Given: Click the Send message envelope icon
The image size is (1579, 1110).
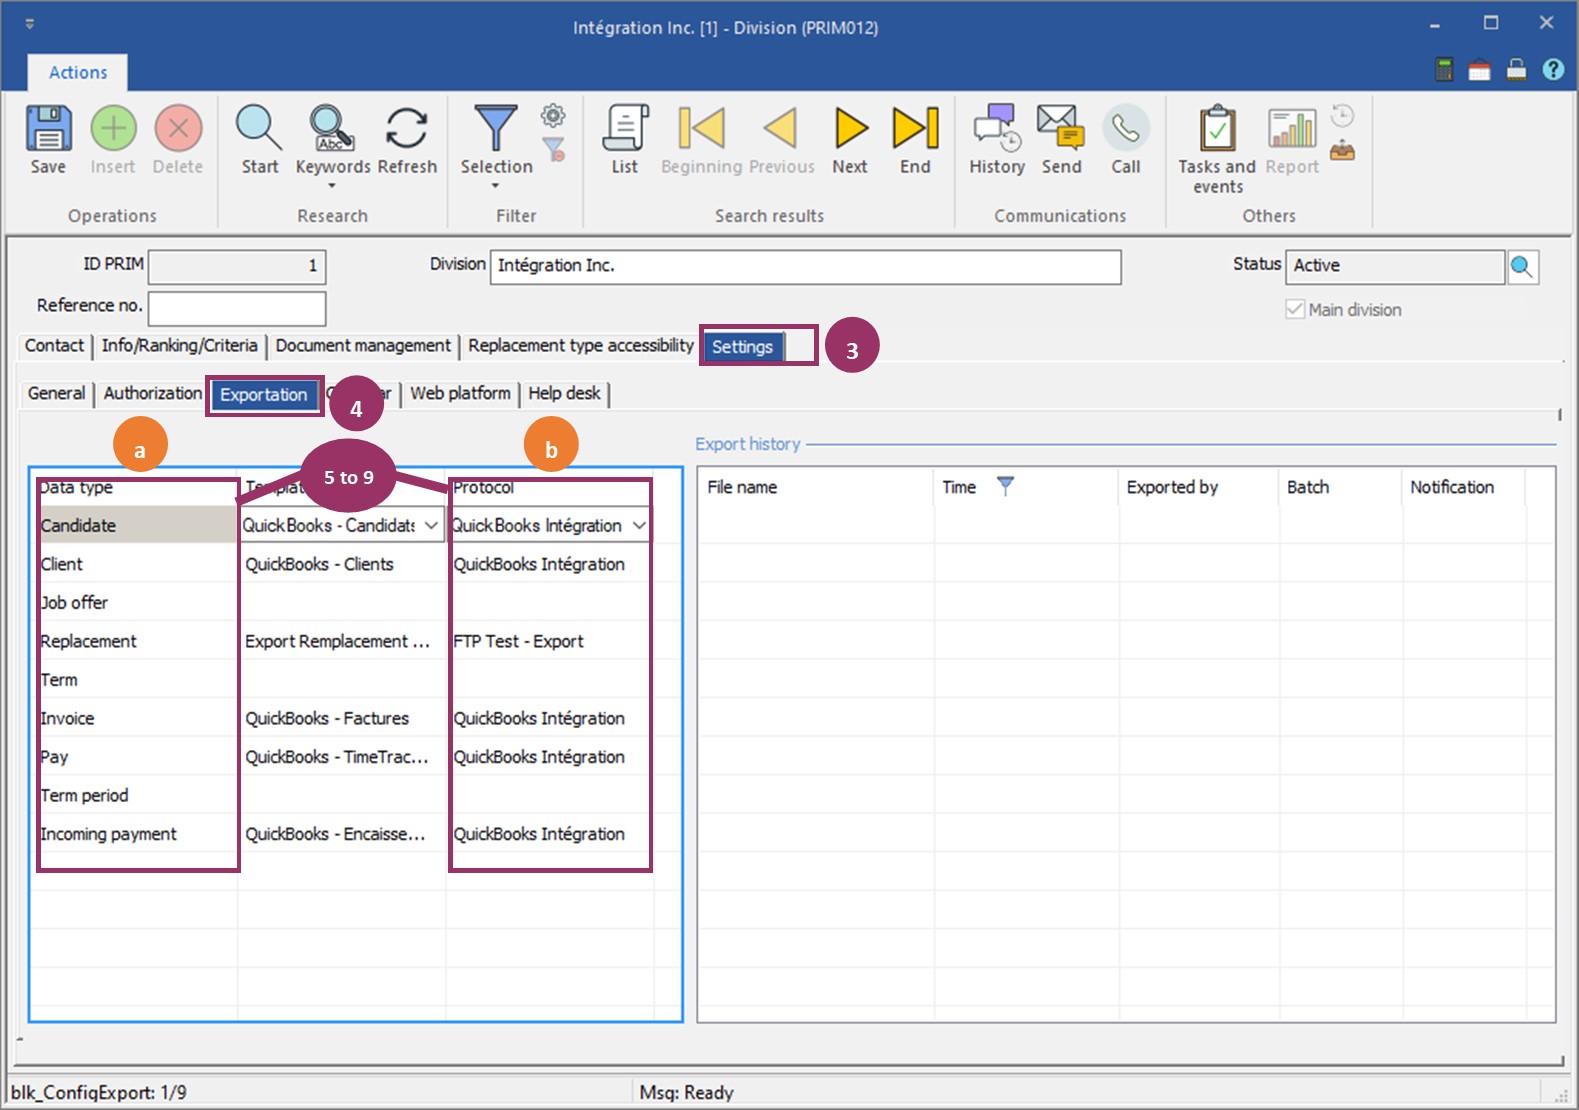Looking at the screenshot, I should click(x=1061, y=128).
